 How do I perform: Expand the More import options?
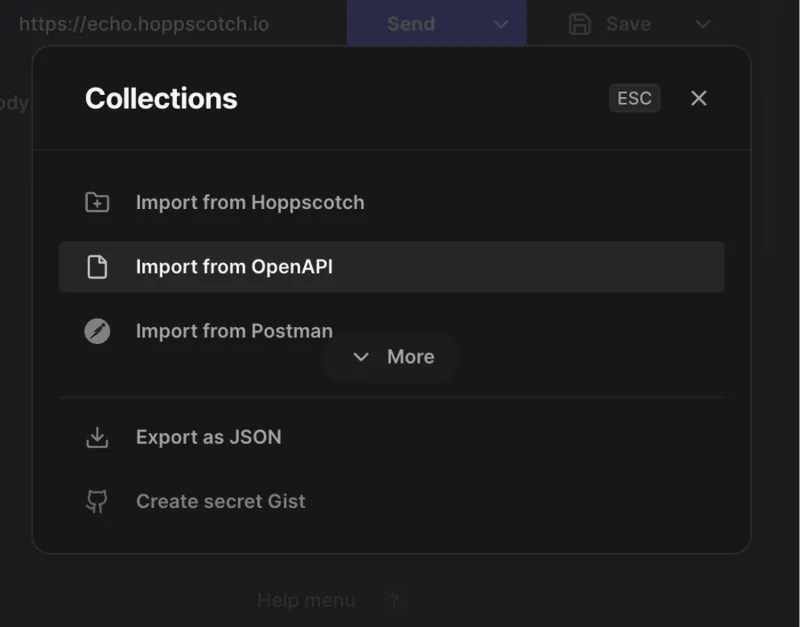click(393, 356)
